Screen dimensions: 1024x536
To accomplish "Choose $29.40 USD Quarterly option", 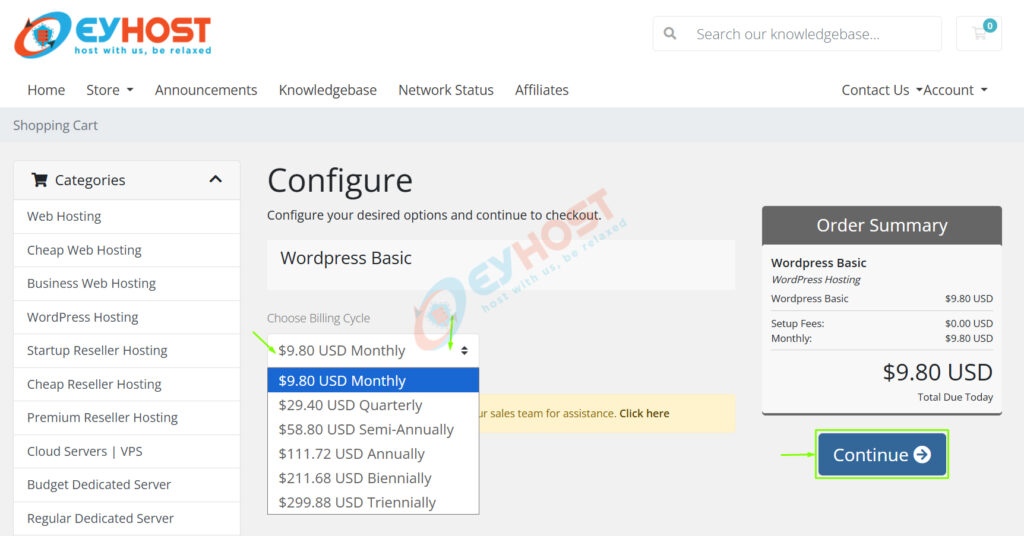I will click(x=373, y=405).
